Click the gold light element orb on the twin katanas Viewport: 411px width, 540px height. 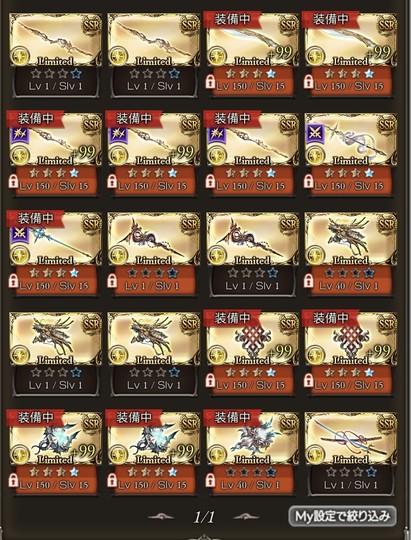[316, 454]
